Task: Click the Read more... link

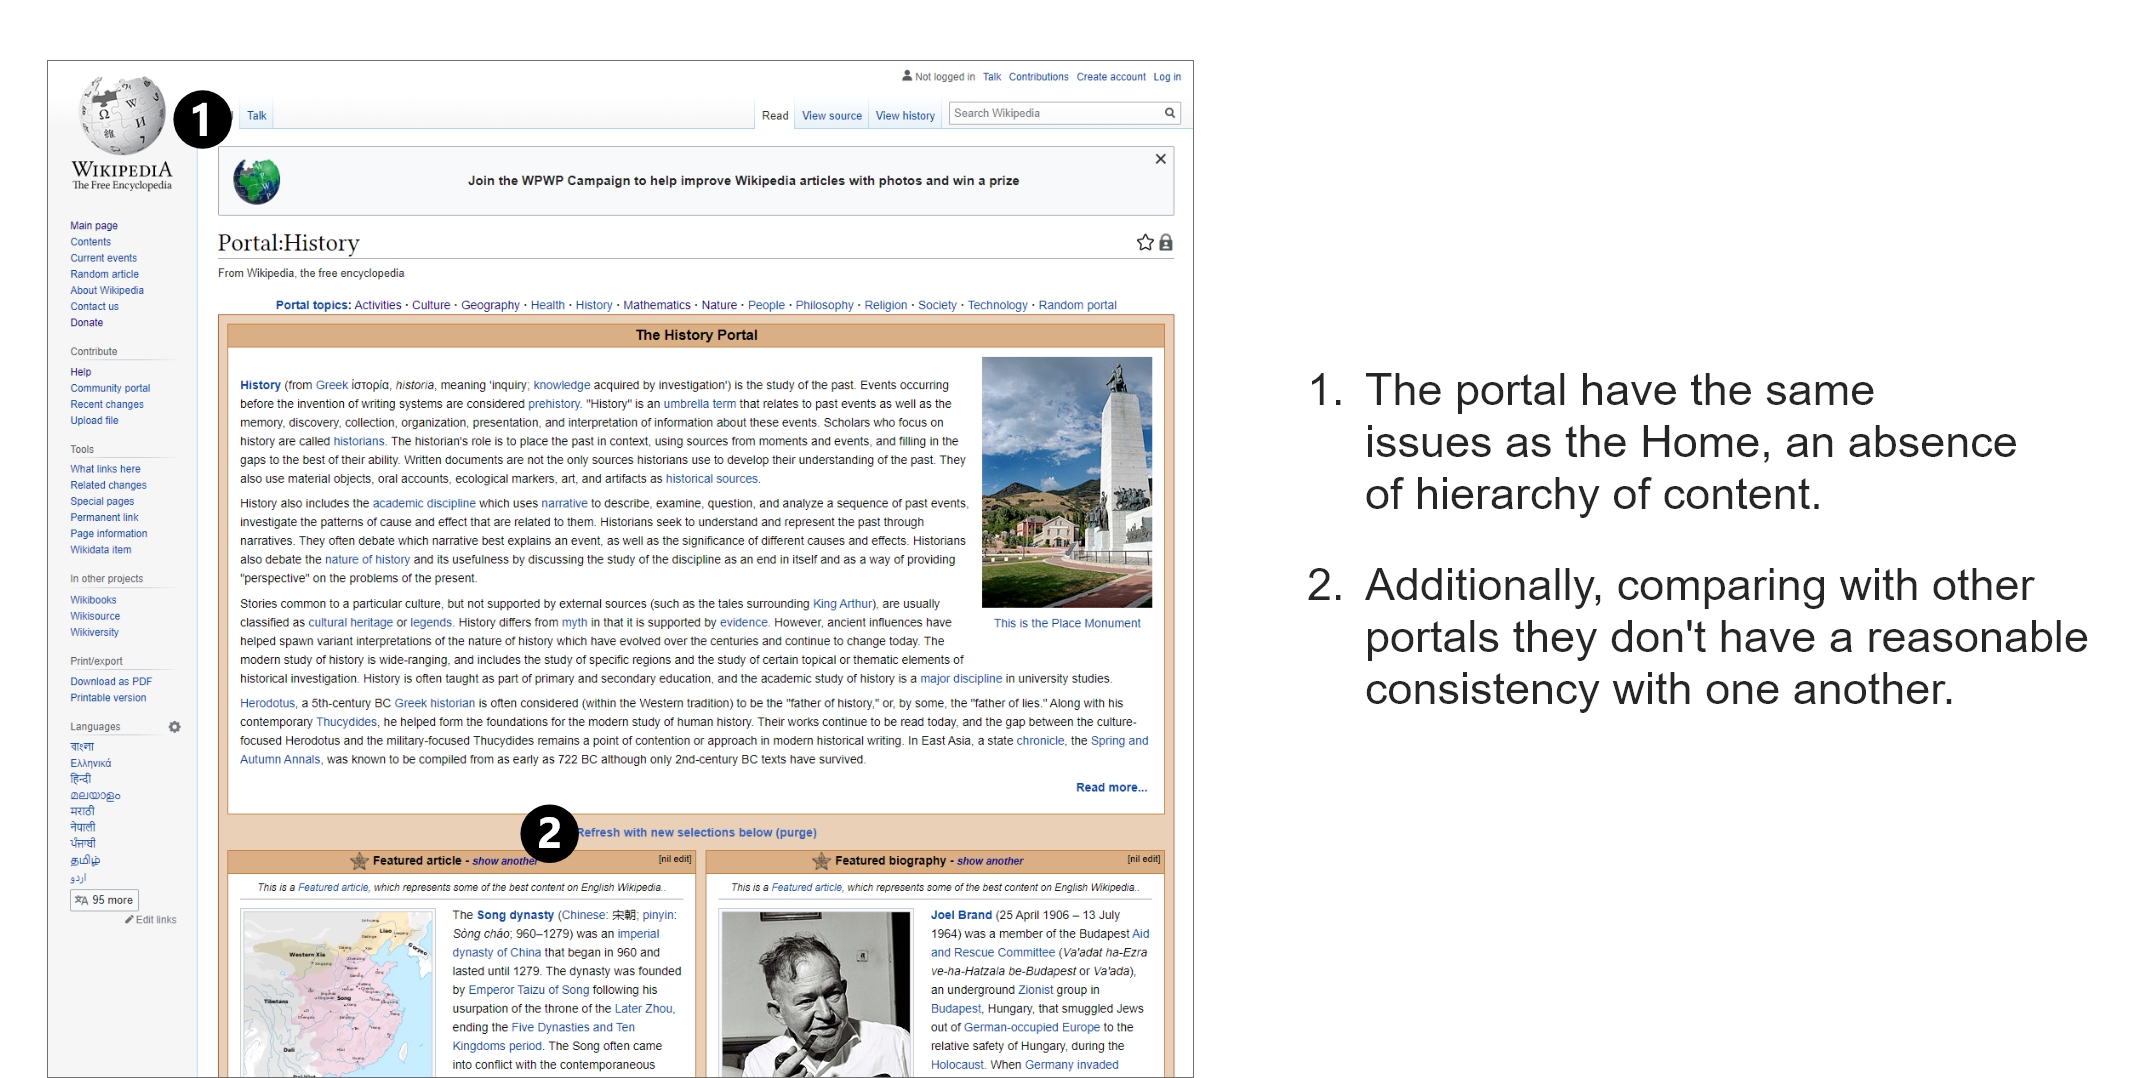Action: (1111, 788)
